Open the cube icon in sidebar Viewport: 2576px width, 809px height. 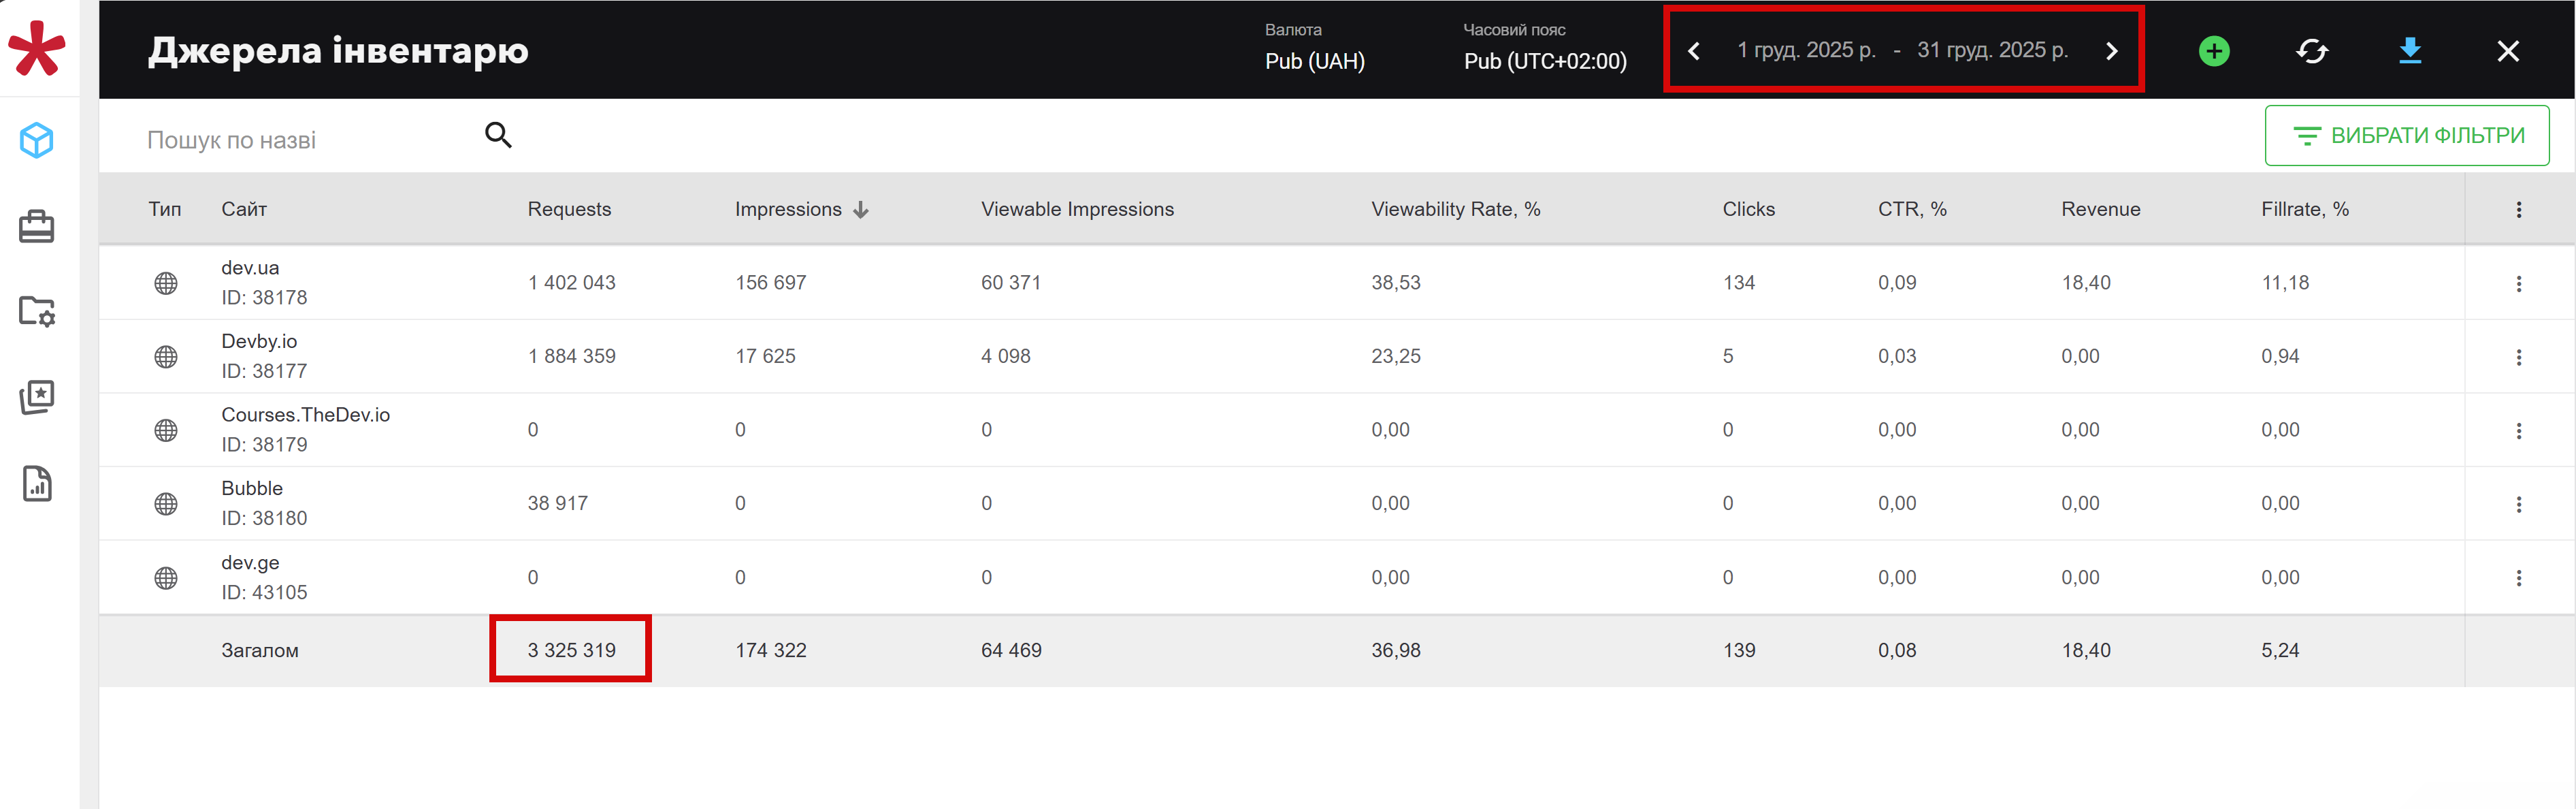point(37,140)
